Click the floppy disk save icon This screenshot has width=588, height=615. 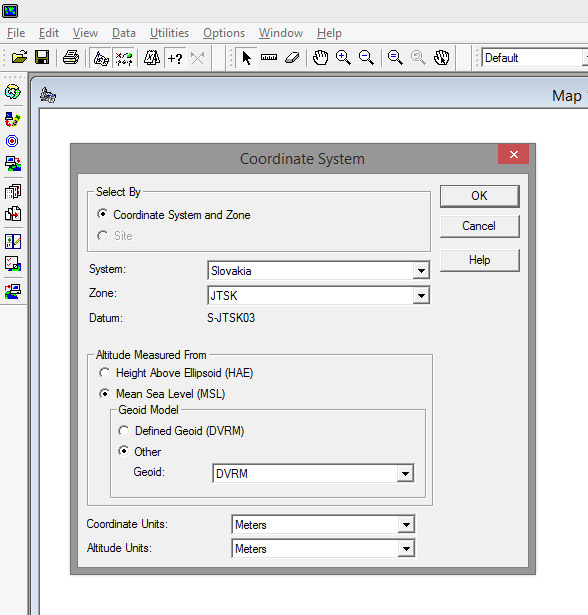click(x=42, y=58)
